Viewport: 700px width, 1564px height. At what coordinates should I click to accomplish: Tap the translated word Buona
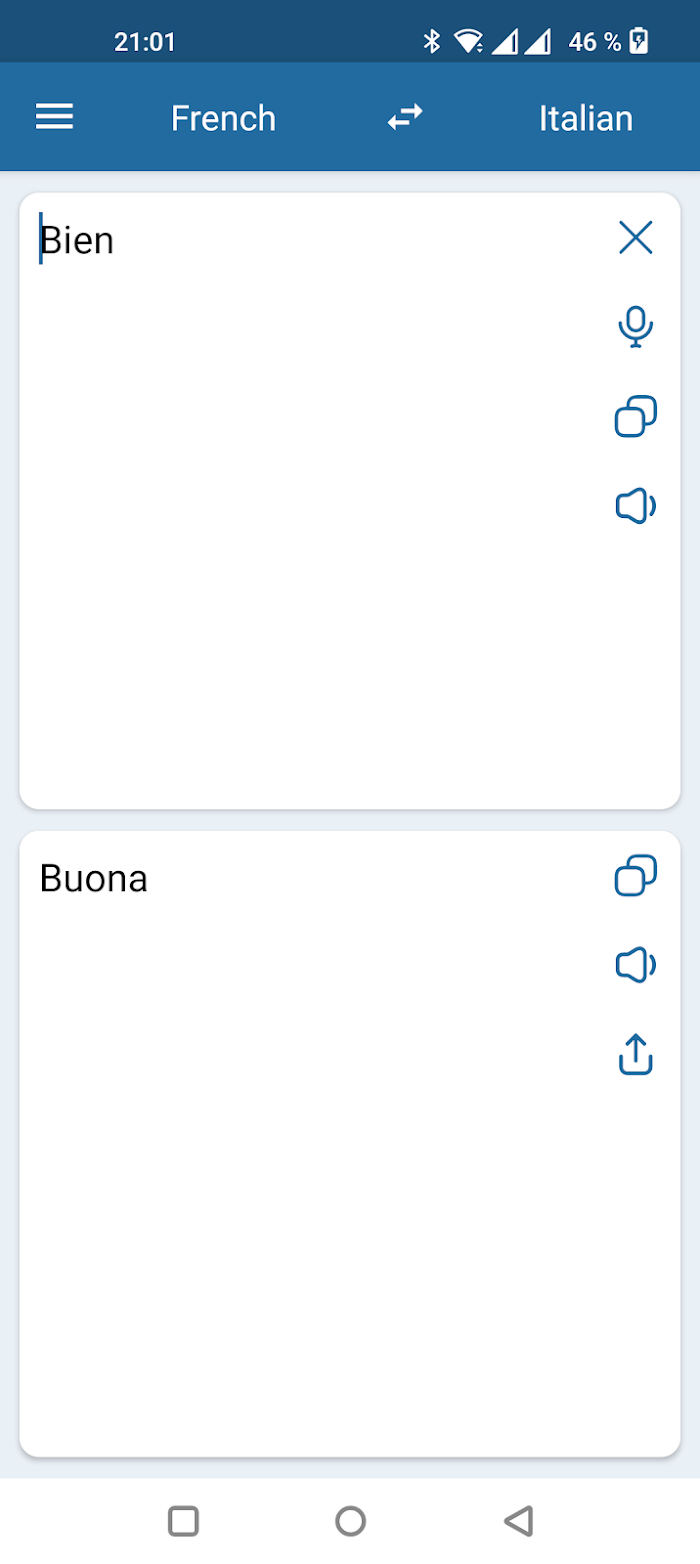93,879
